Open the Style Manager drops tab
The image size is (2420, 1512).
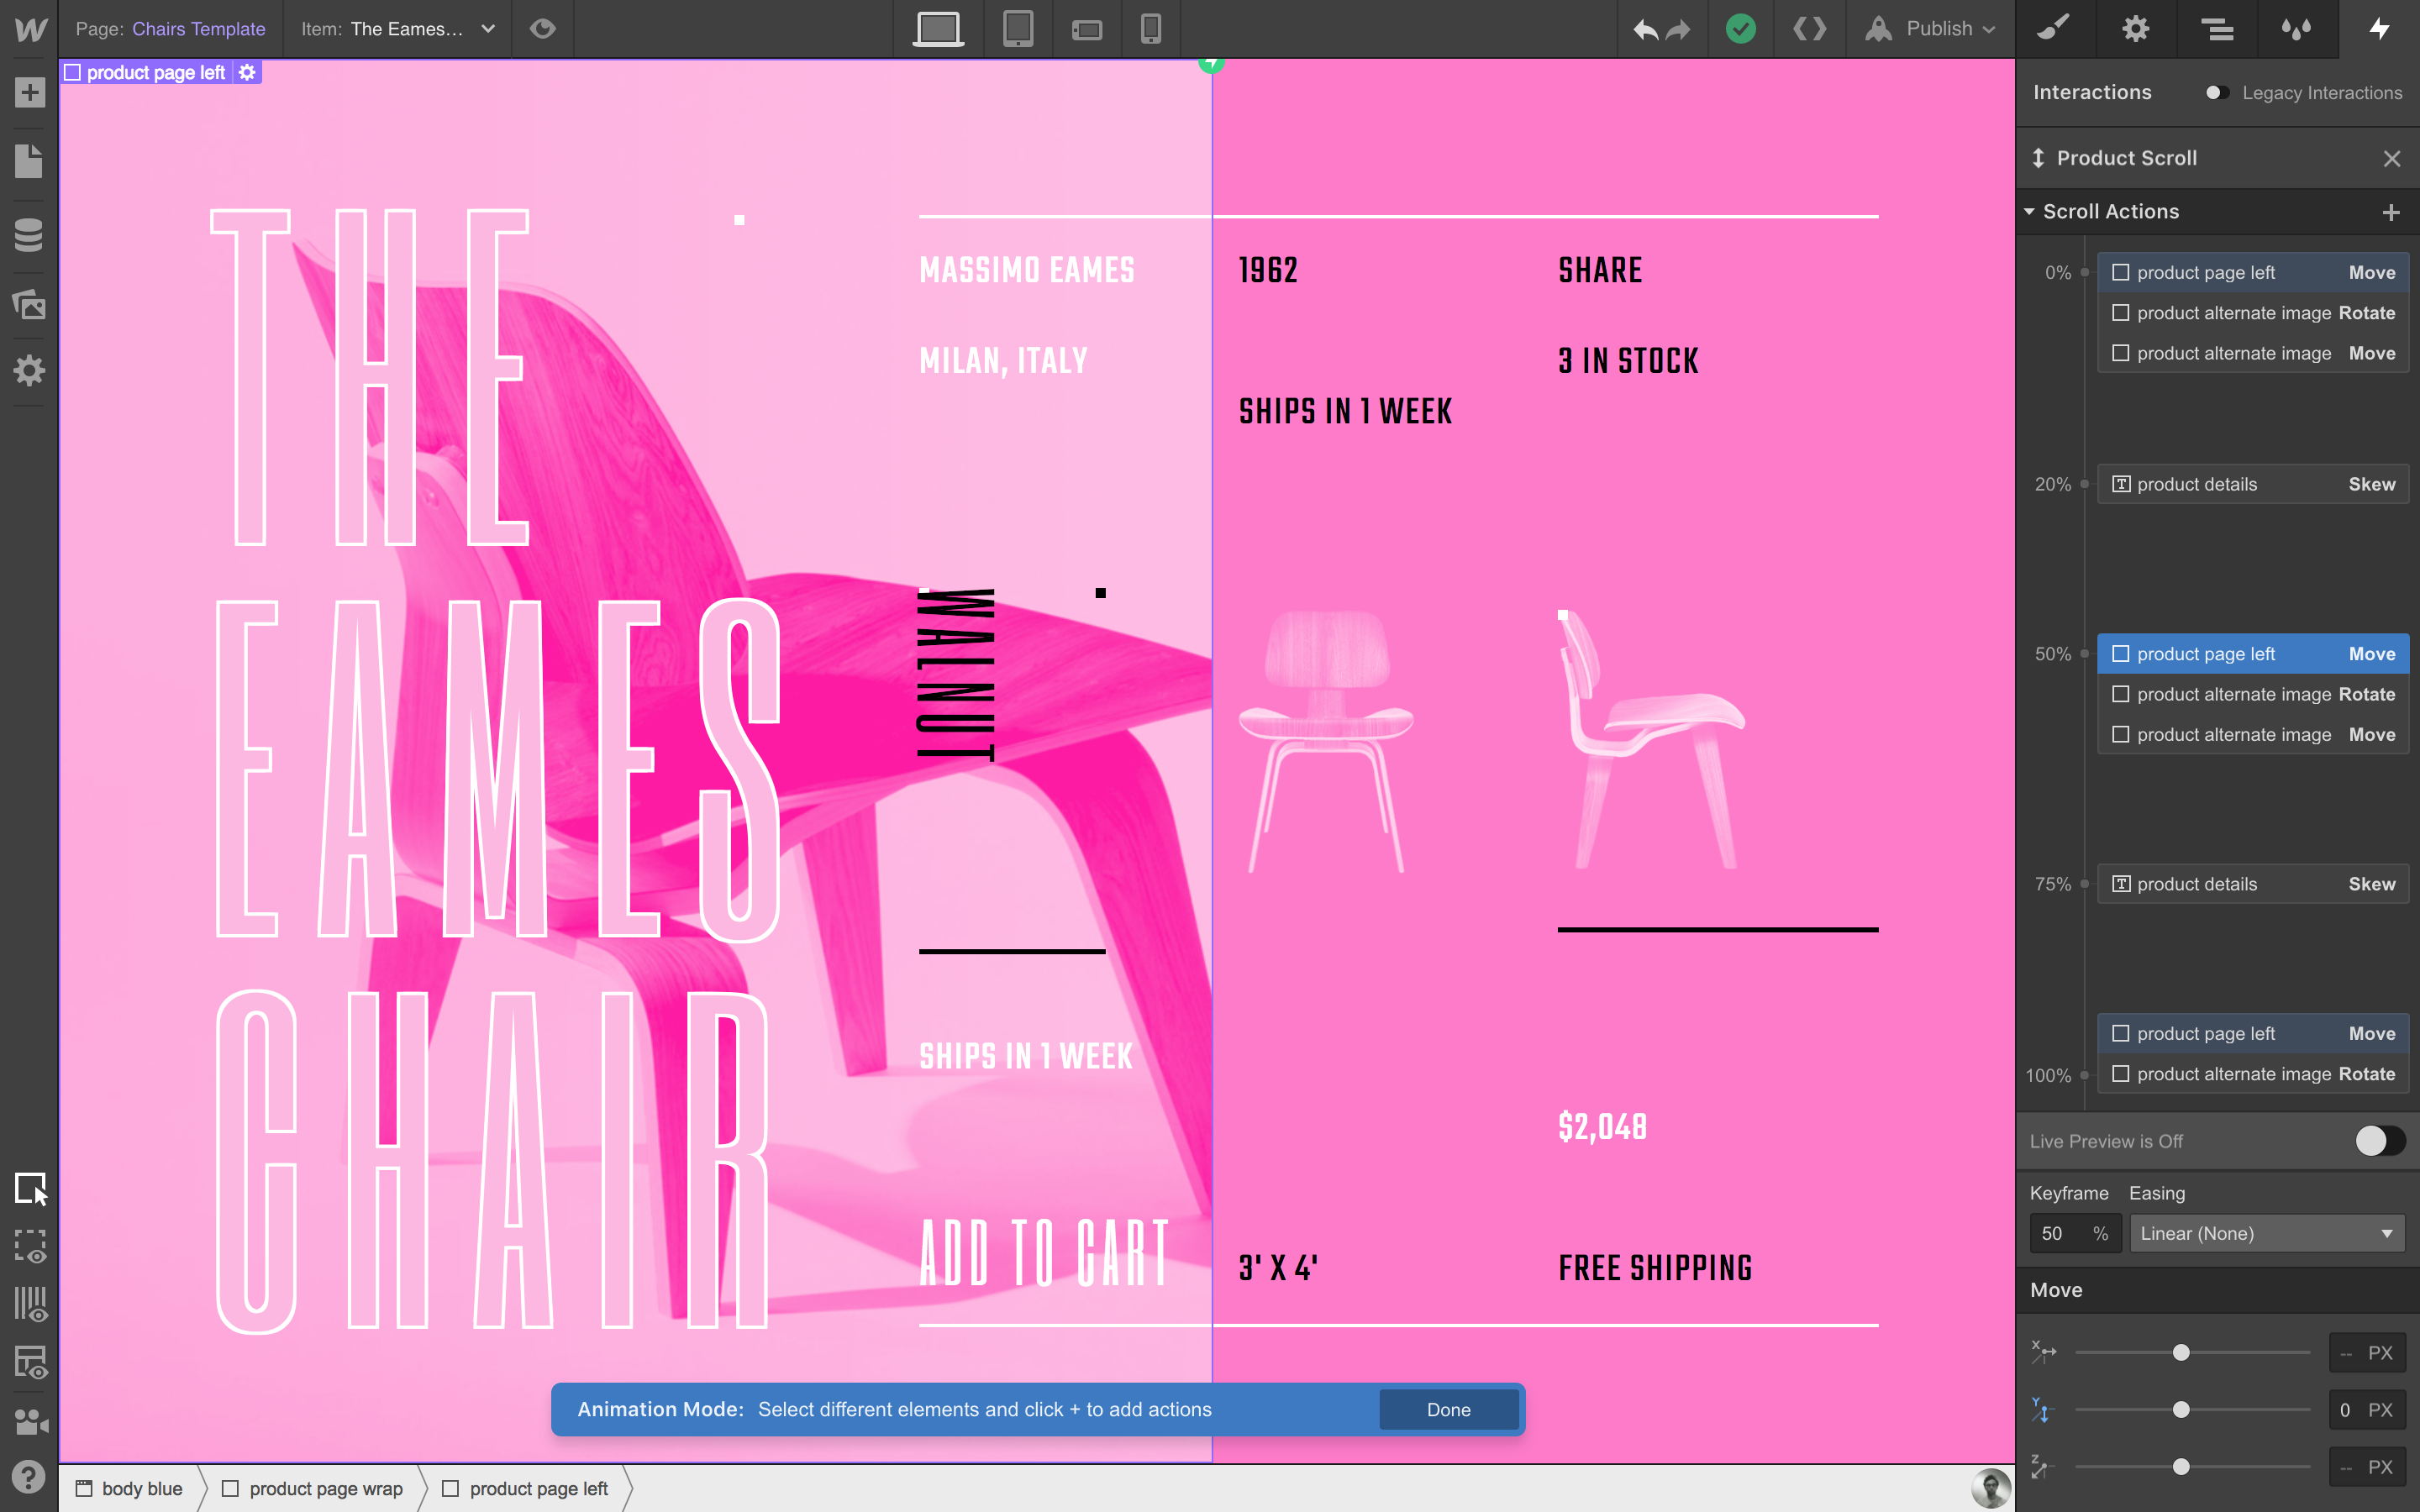[2297, 29]
